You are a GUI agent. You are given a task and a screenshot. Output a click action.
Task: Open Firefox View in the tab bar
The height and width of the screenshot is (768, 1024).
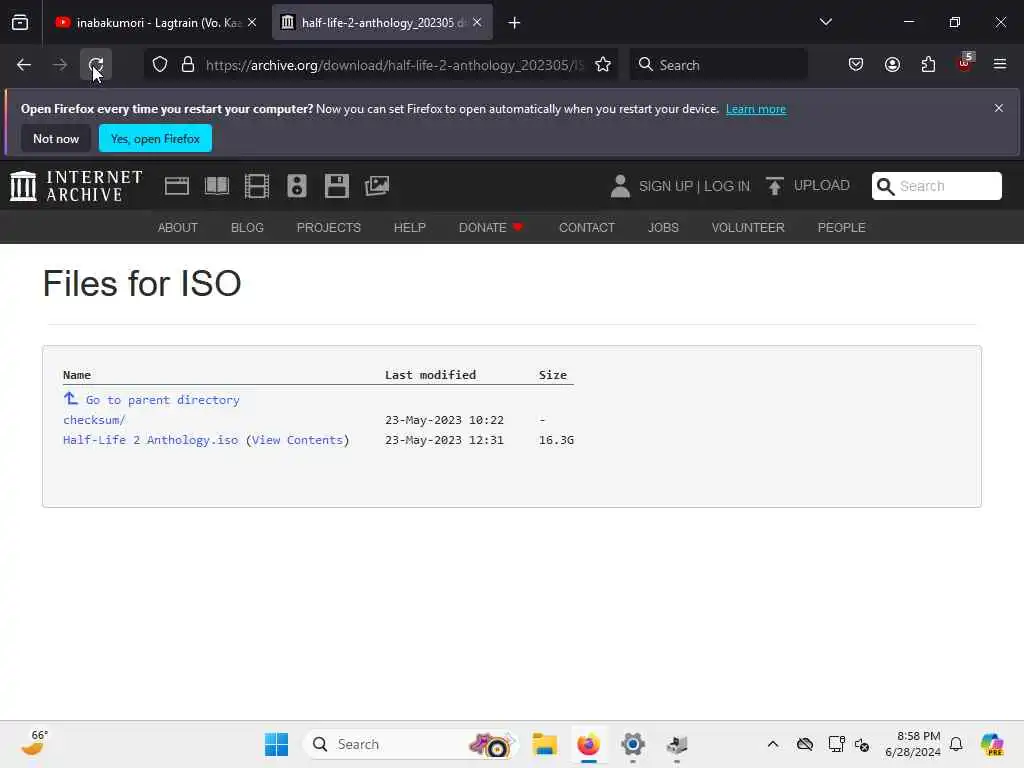pos(20,23)
